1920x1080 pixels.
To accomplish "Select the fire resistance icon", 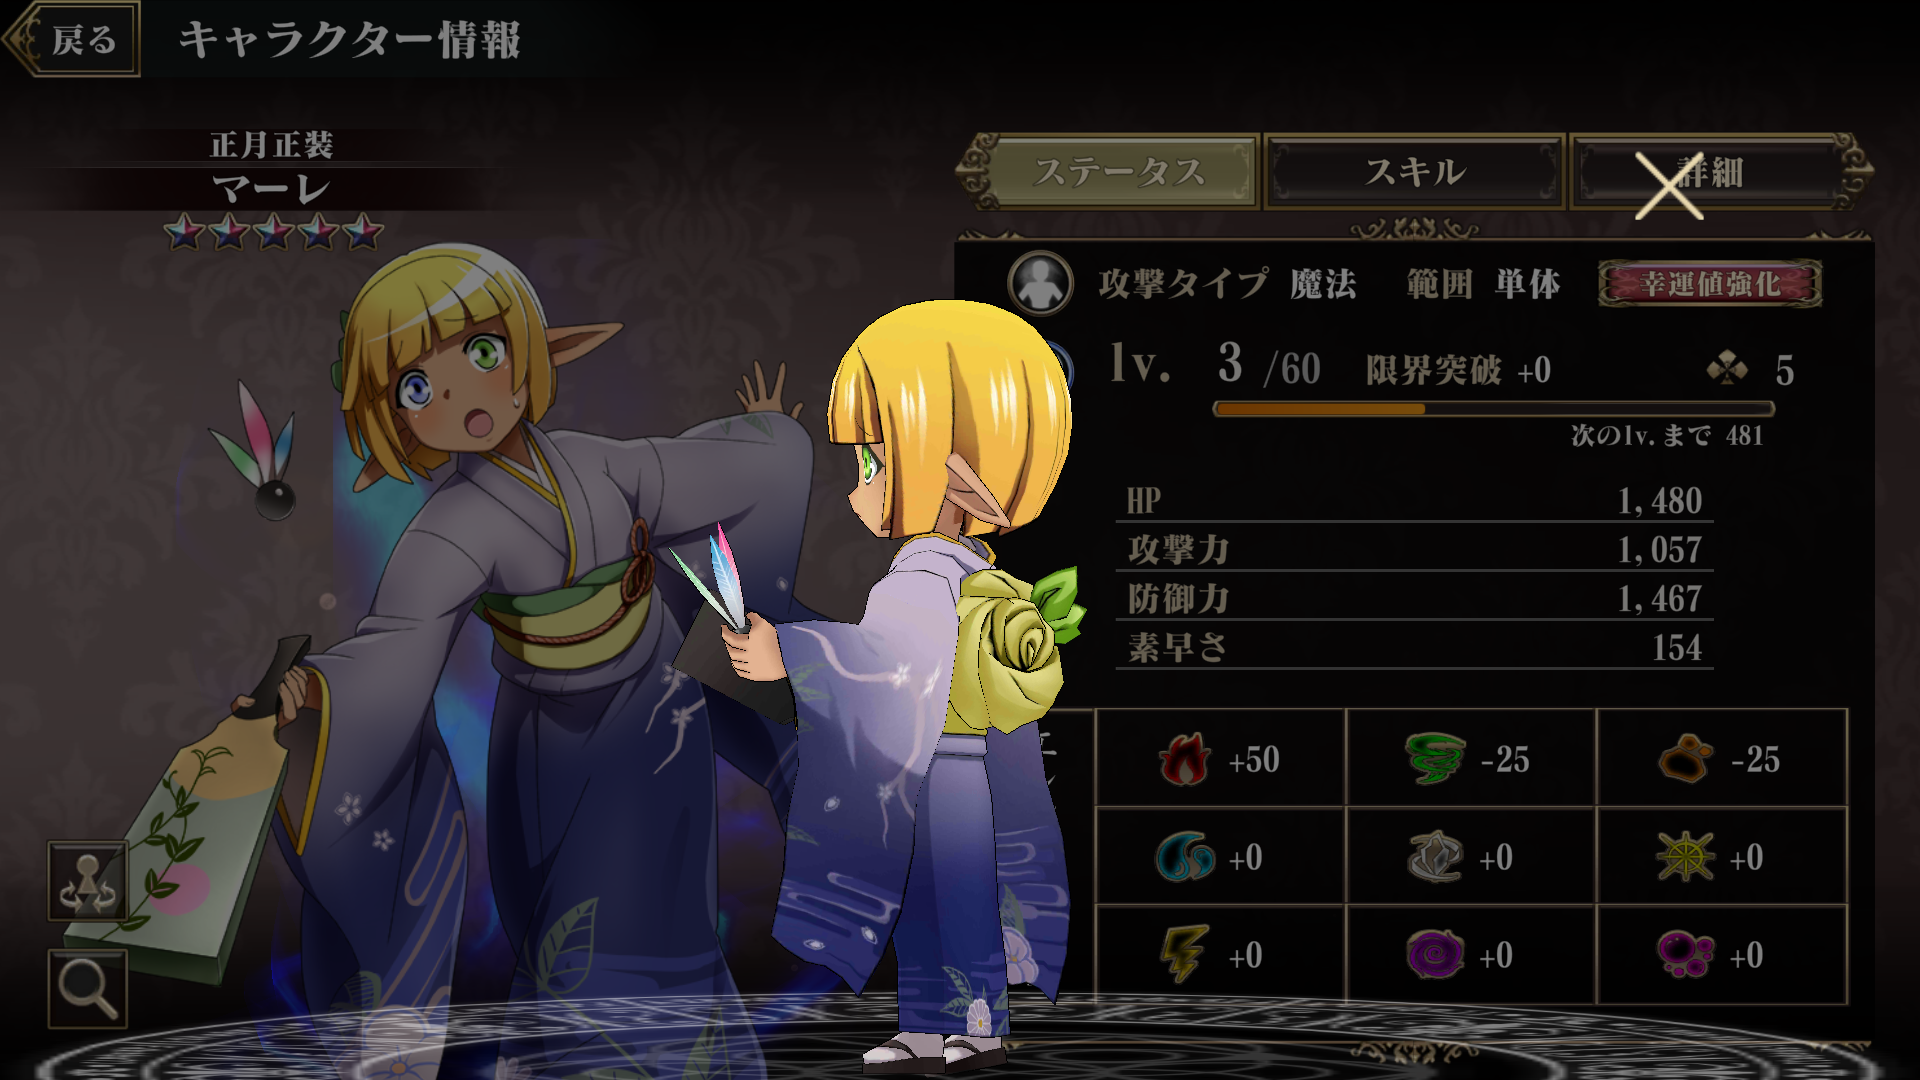I will tap(1185, 758).
